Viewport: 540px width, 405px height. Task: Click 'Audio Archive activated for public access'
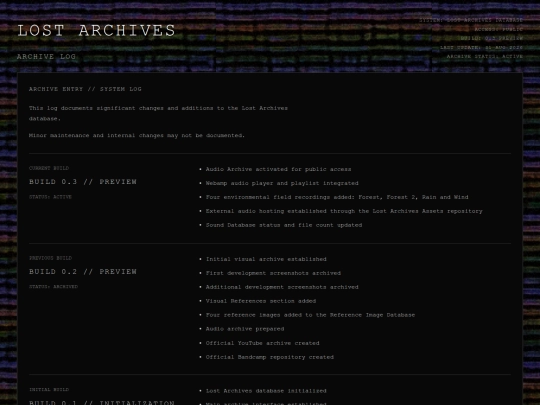278,169
